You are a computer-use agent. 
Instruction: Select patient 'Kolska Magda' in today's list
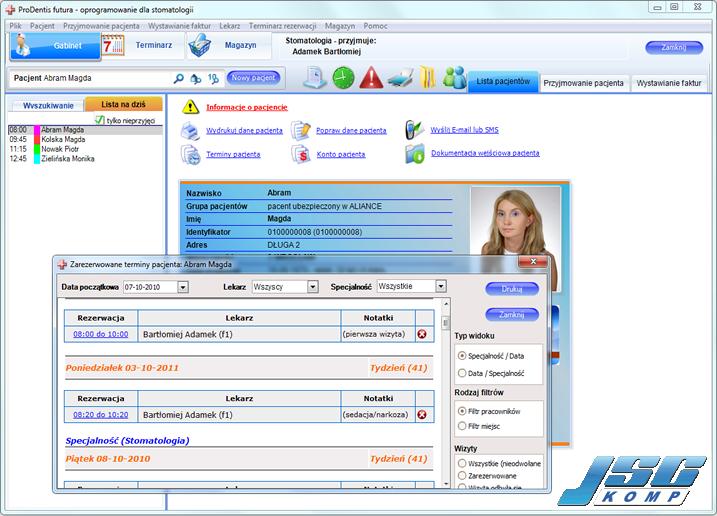click(85, 140)
